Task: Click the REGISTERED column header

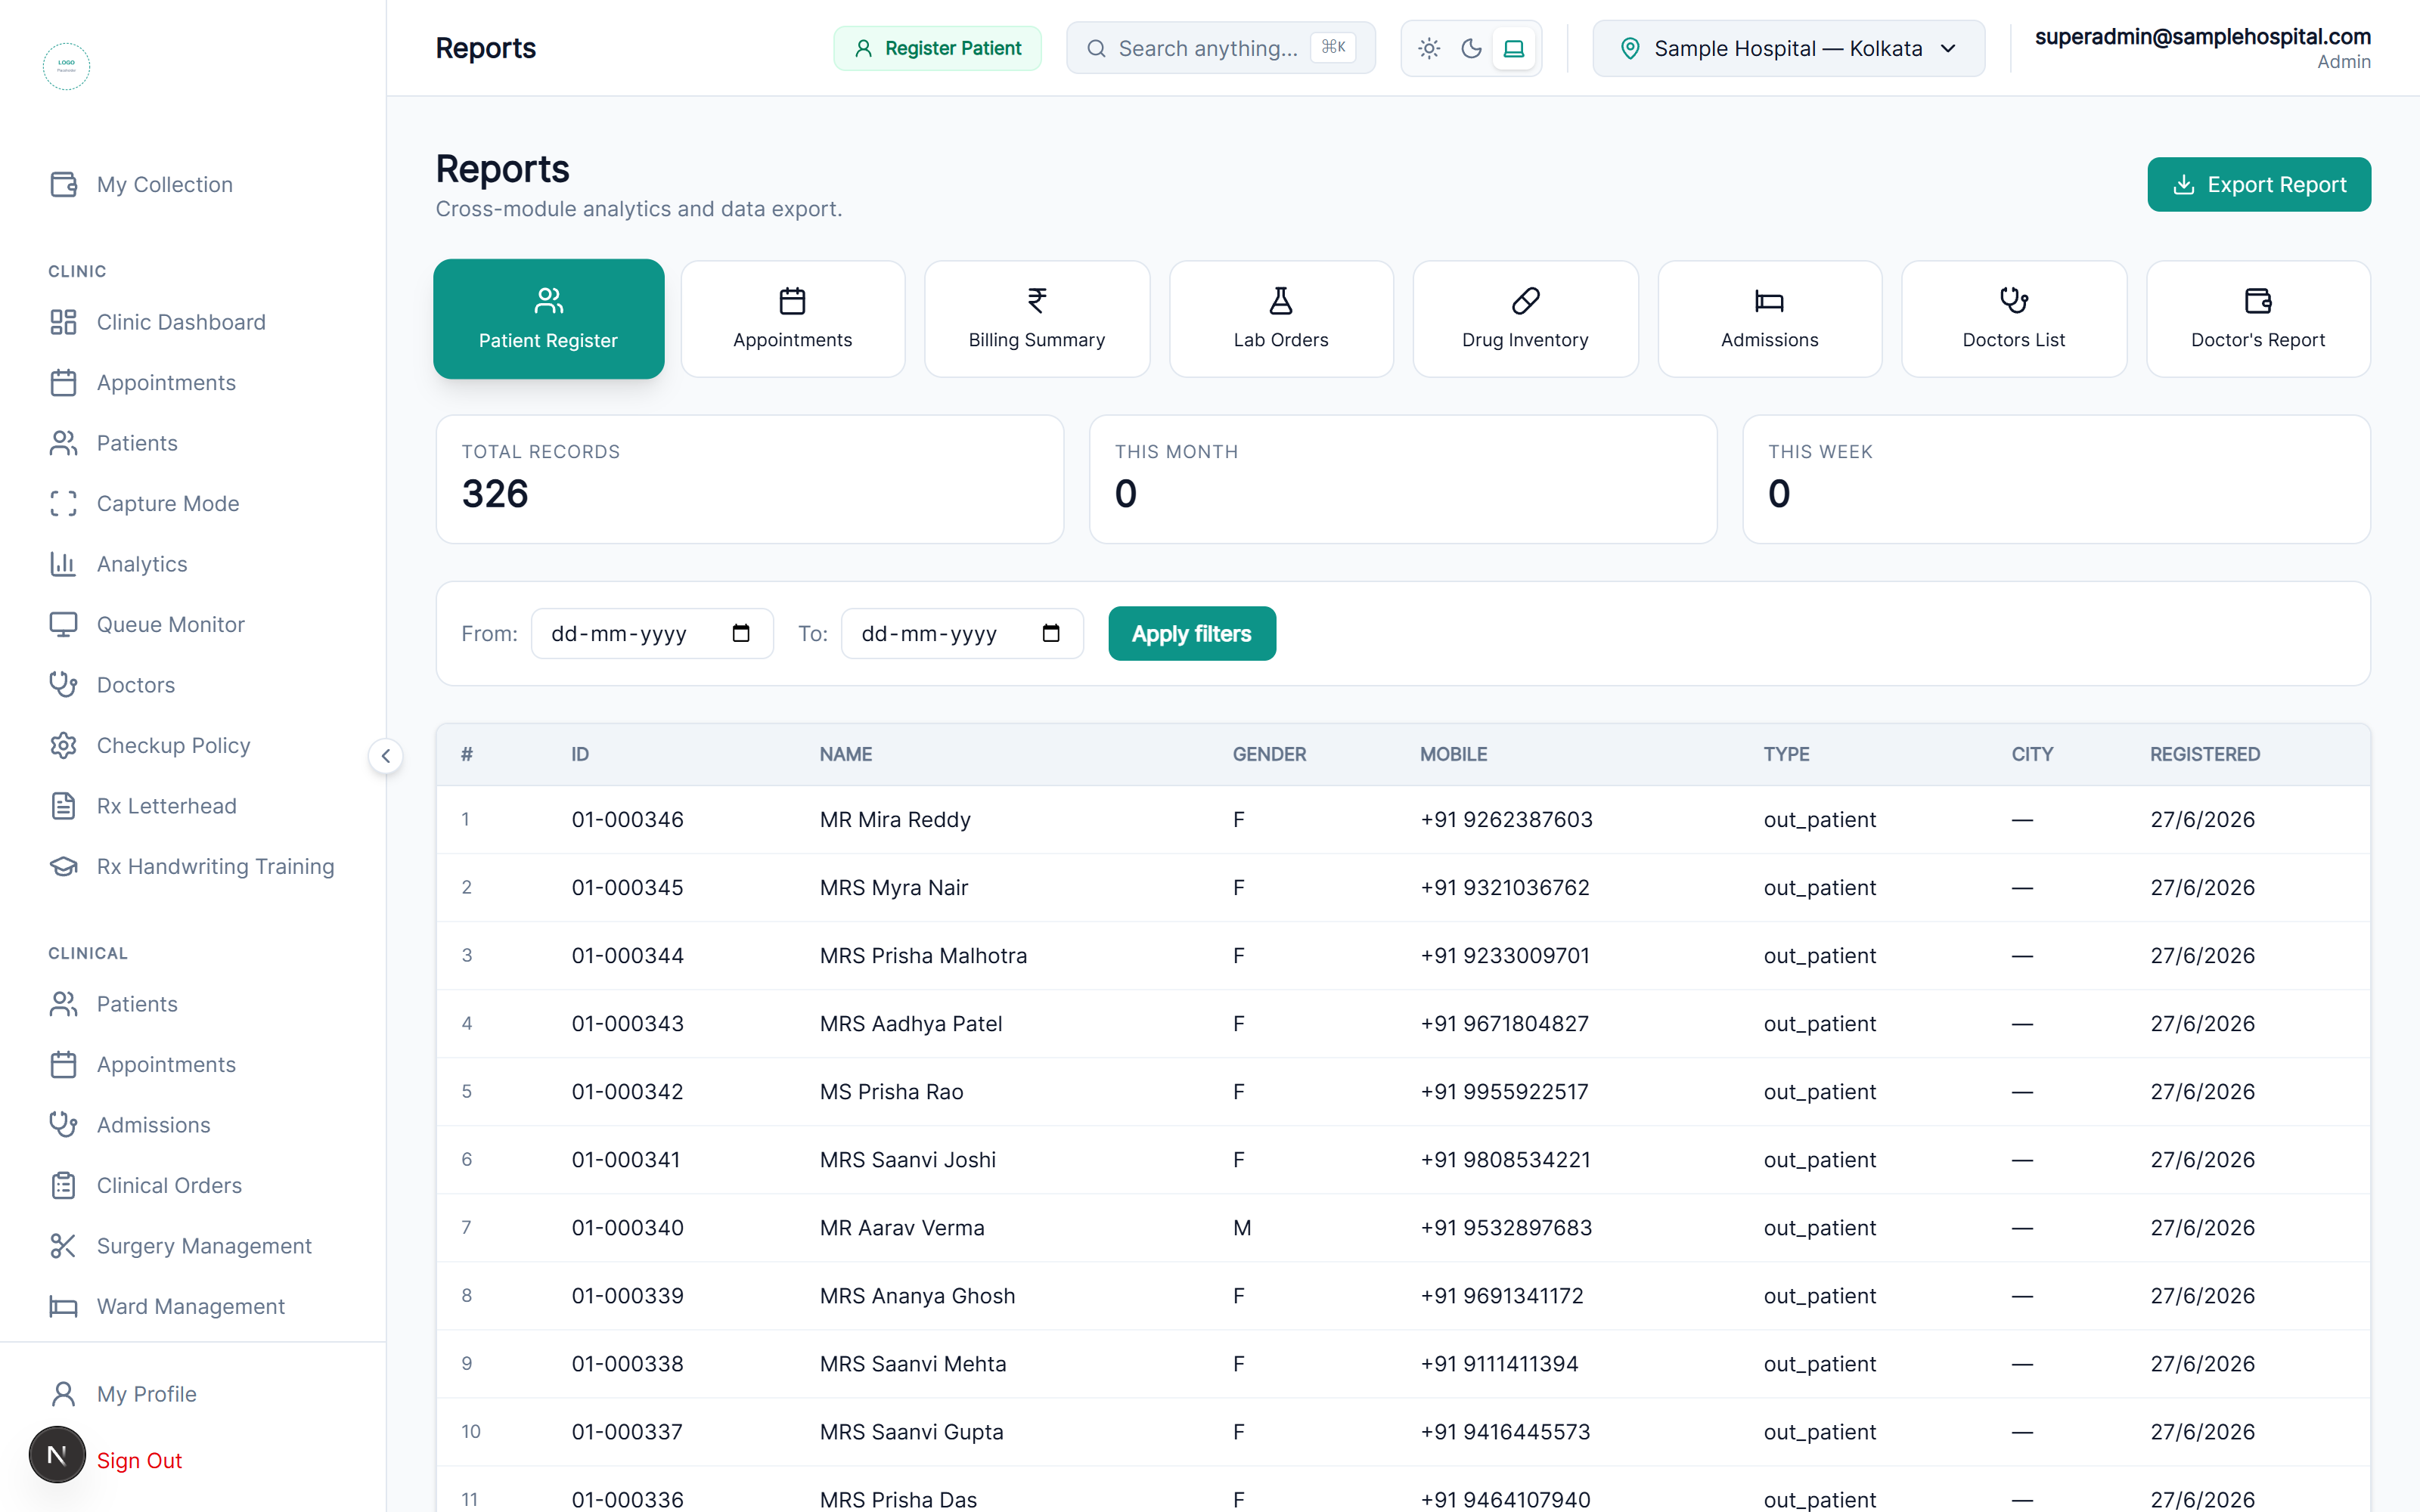Action: (2204, 754)
